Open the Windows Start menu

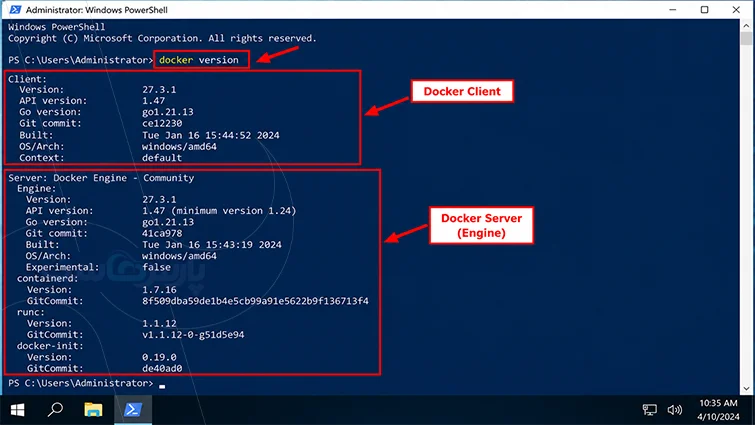coord(18,410)
